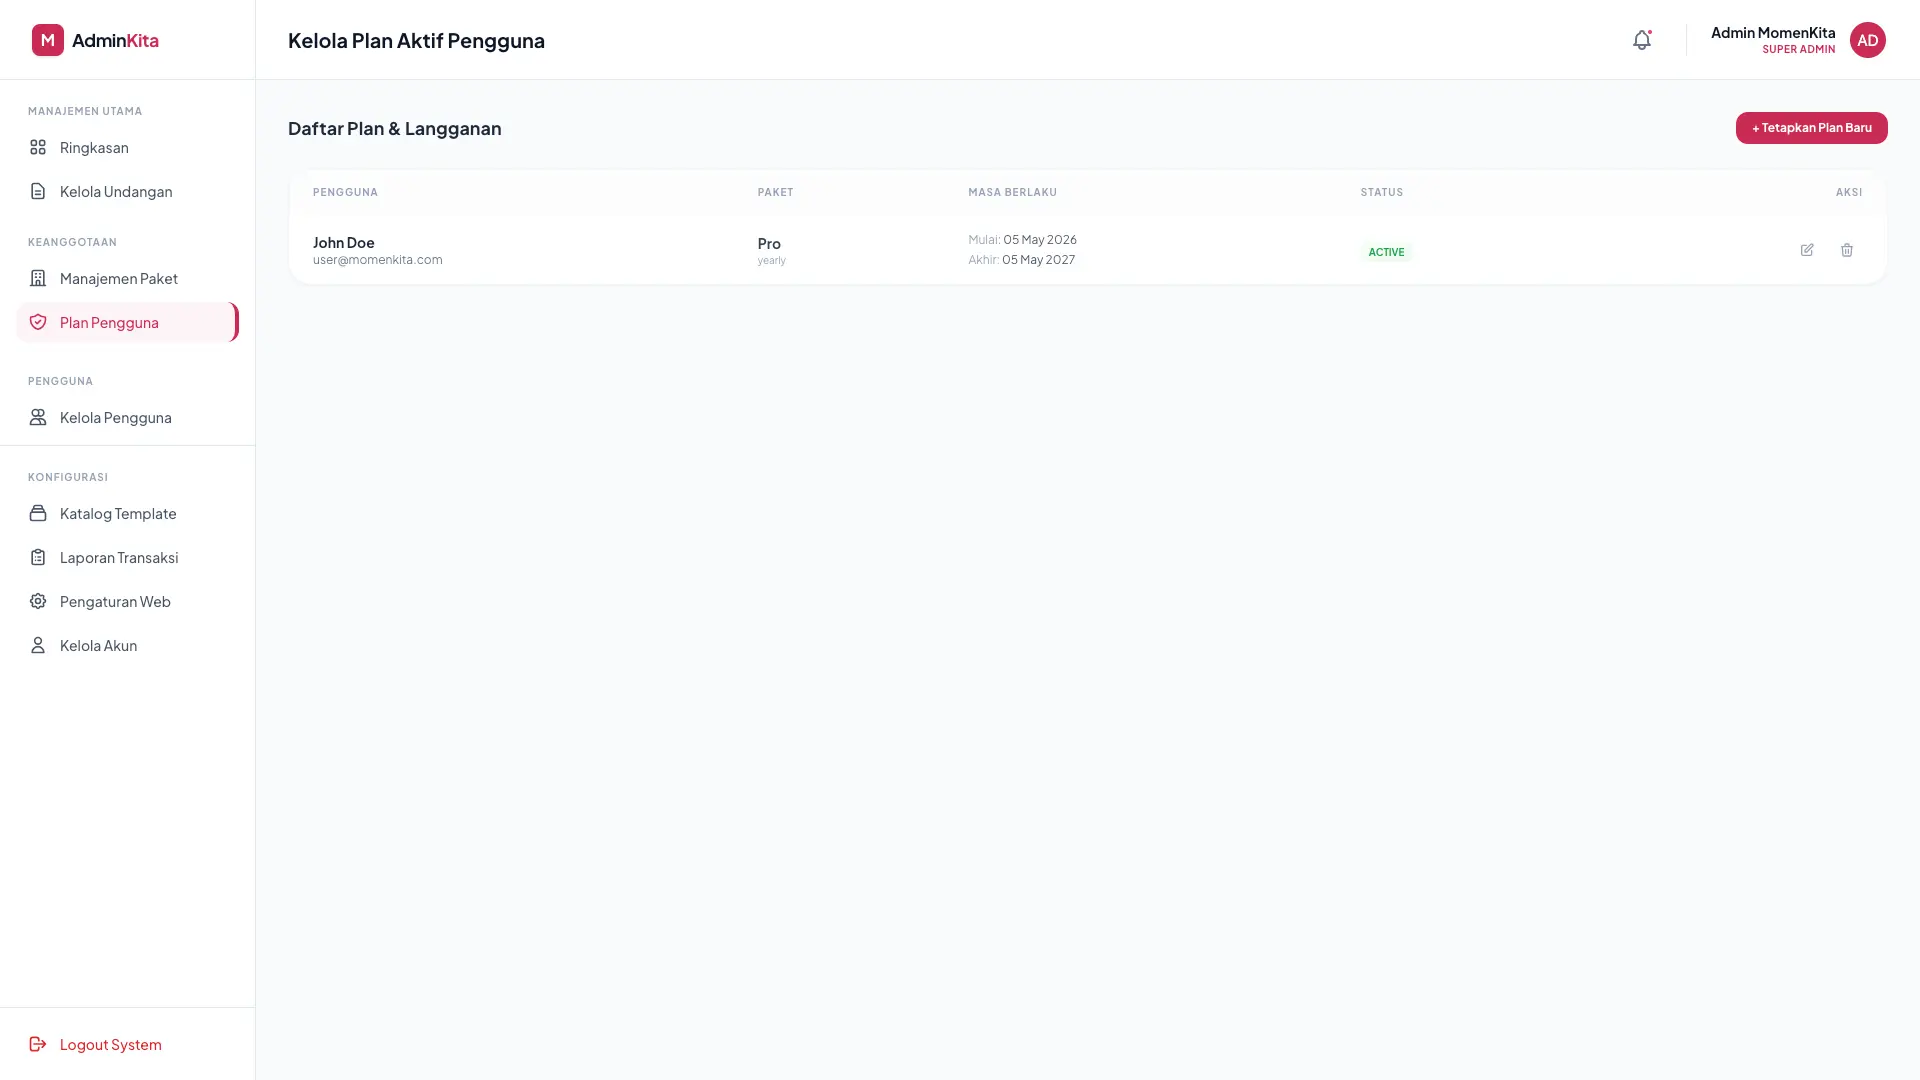Click the AD profile avatar
Viewport: 1920px width, 1080px height.
click(x=1867, y=40)
